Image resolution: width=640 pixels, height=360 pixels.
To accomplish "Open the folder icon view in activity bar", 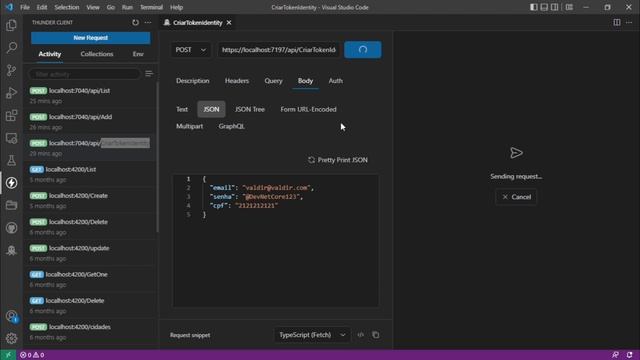I will 11,205.
